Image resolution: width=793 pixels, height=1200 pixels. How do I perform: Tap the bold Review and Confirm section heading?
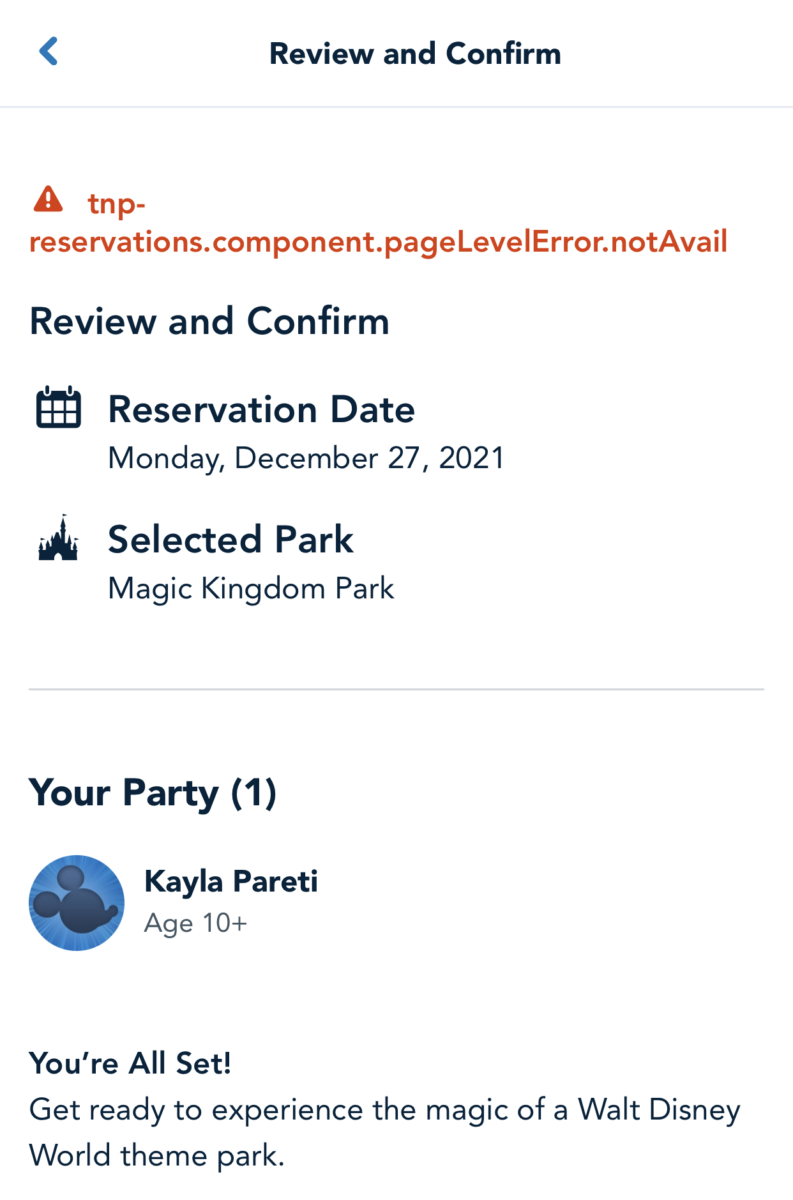click(209, 322)
